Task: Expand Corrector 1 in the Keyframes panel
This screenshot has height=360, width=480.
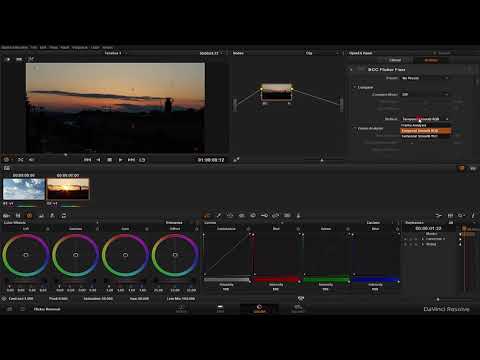Action: (x=423, y=239)
